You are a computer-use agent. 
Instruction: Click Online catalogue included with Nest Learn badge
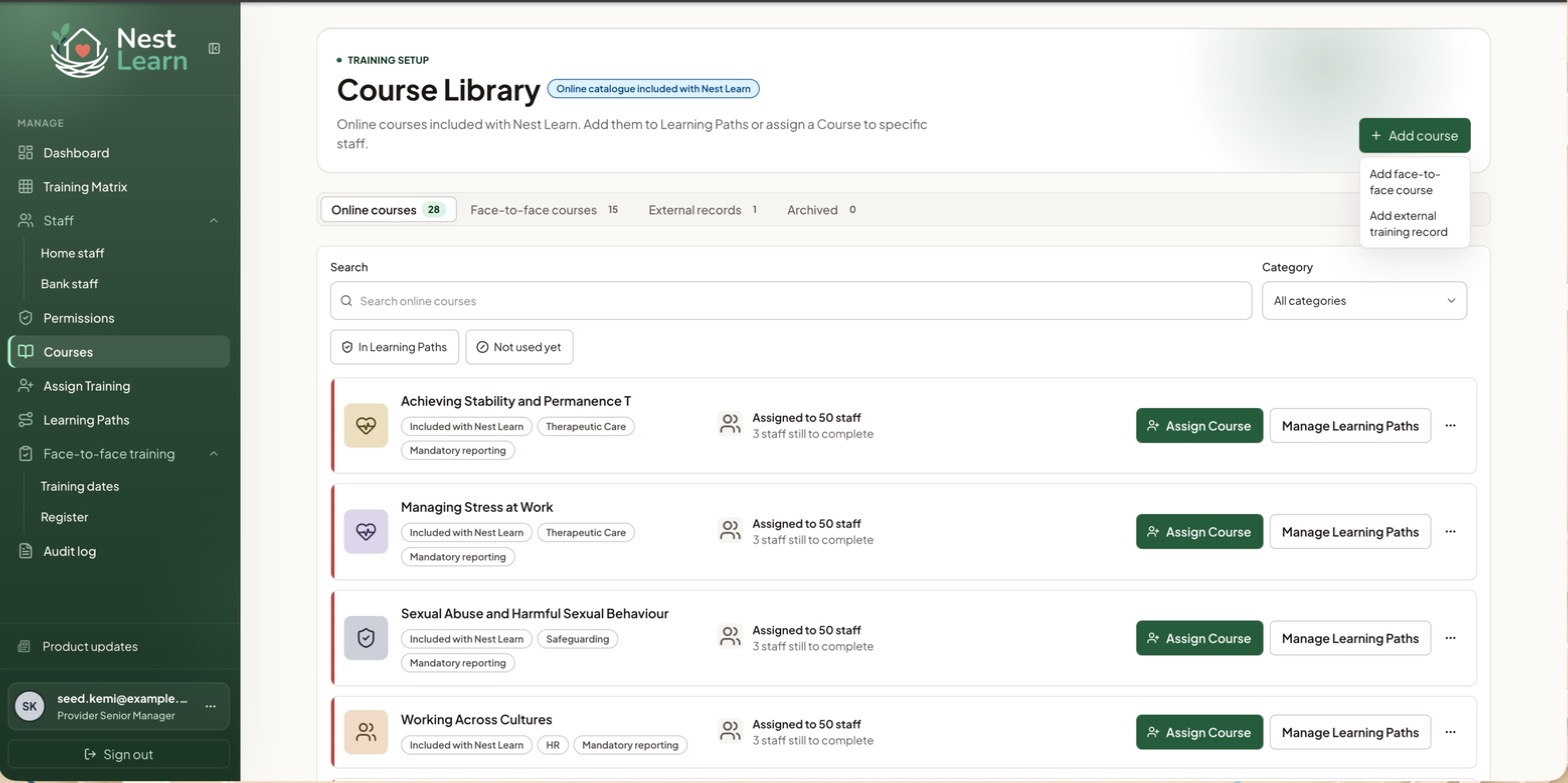click(653, 89)
